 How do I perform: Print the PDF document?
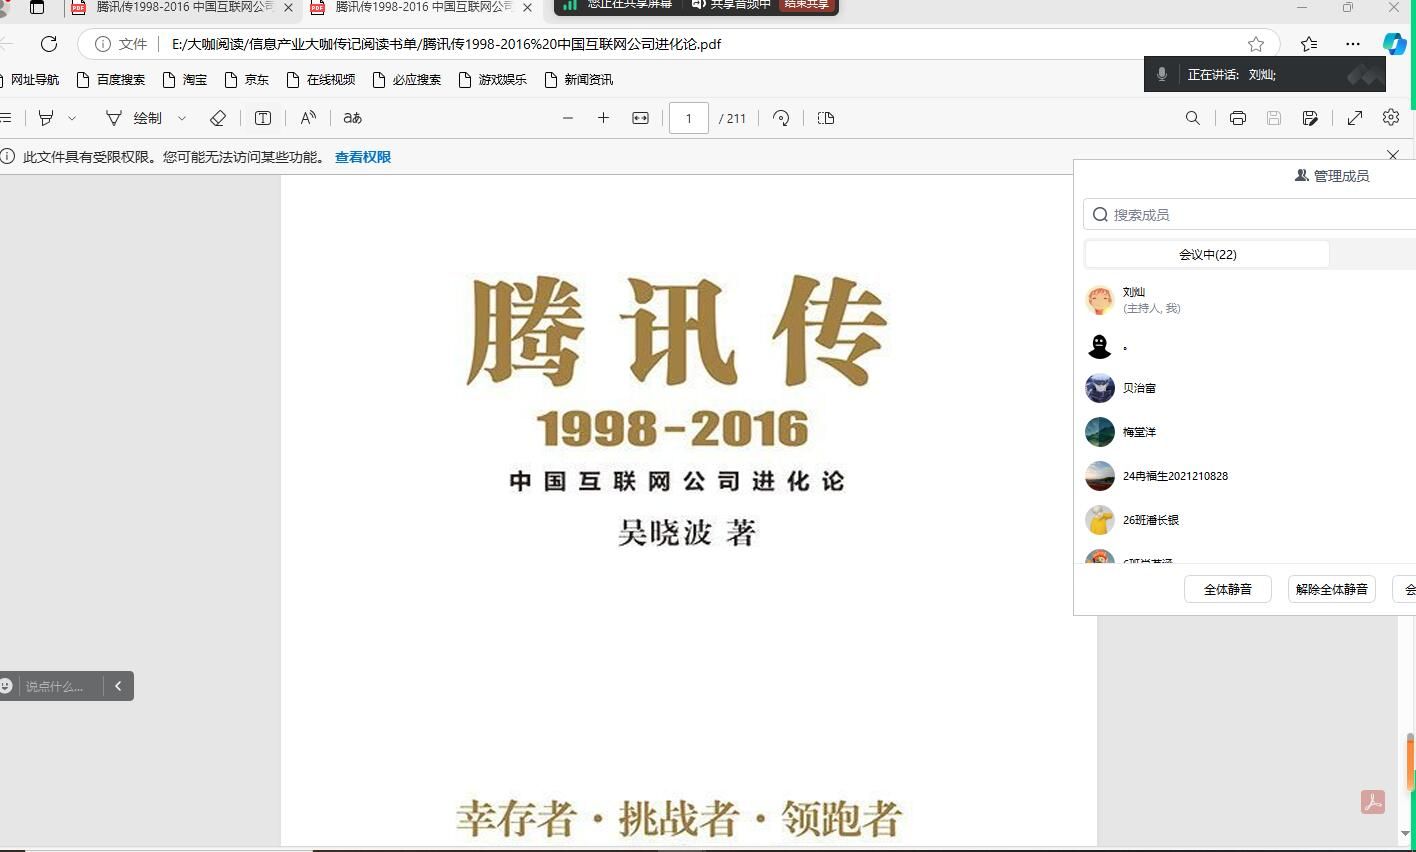pyautogui.click(x=1238, y=118)
